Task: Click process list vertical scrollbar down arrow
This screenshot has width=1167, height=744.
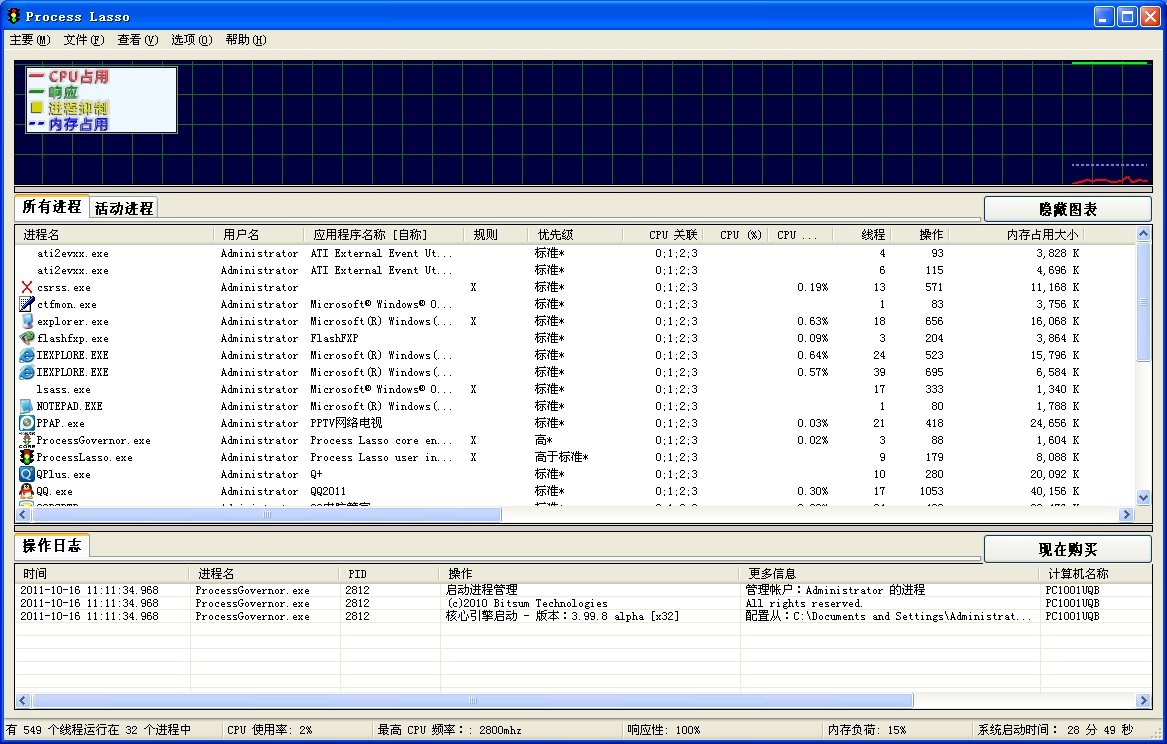Action: [x=1144, y=498]
